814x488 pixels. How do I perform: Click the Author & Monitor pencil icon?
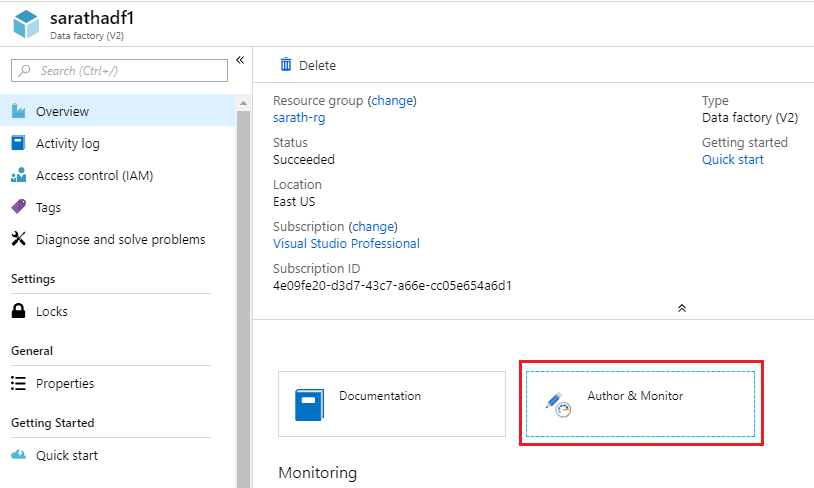[558, 404]
